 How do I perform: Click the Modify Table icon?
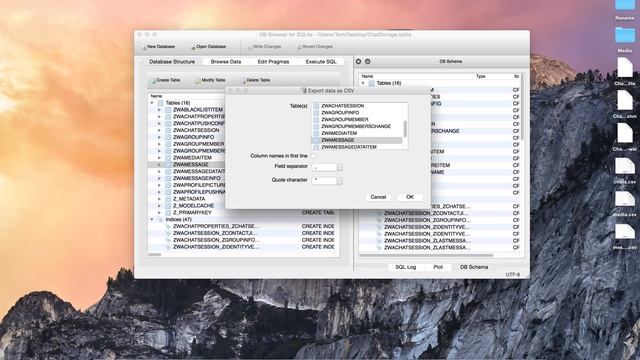198,81
